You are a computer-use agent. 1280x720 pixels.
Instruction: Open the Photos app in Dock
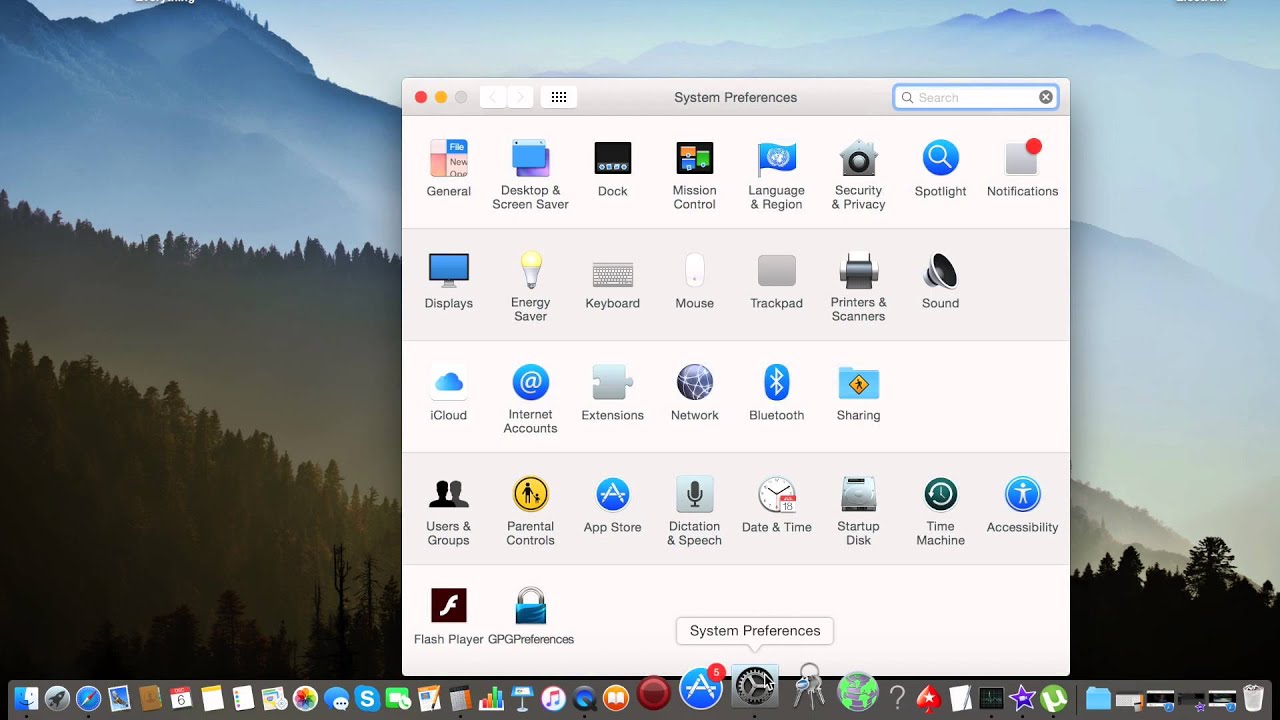pyautogui.click(x=305, y=699)
